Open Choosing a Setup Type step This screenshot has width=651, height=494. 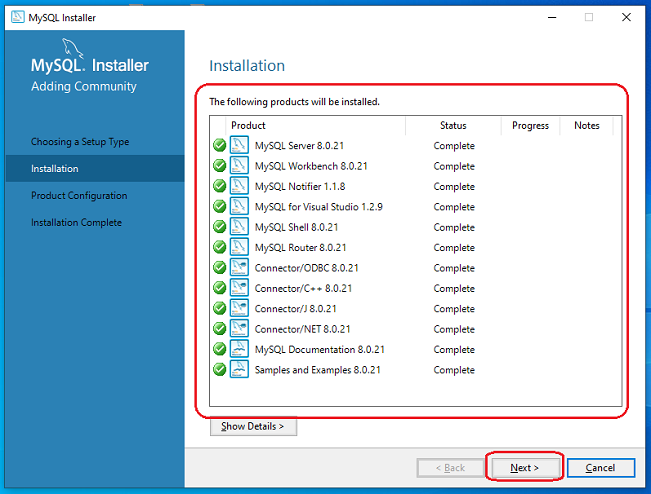pos(80,142)
